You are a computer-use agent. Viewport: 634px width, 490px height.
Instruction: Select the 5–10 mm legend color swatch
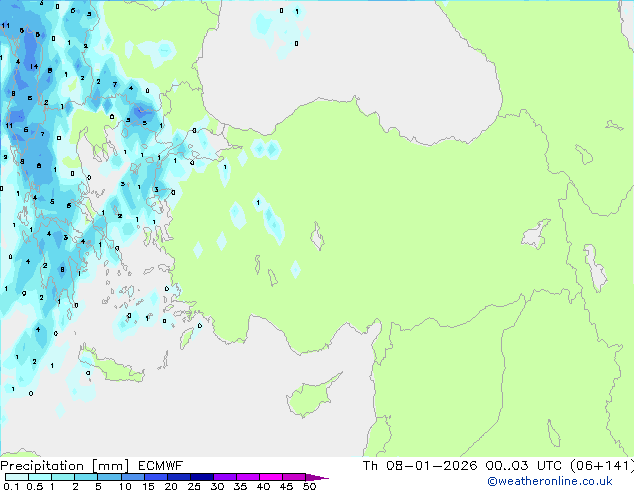click(x=109, y=477)
